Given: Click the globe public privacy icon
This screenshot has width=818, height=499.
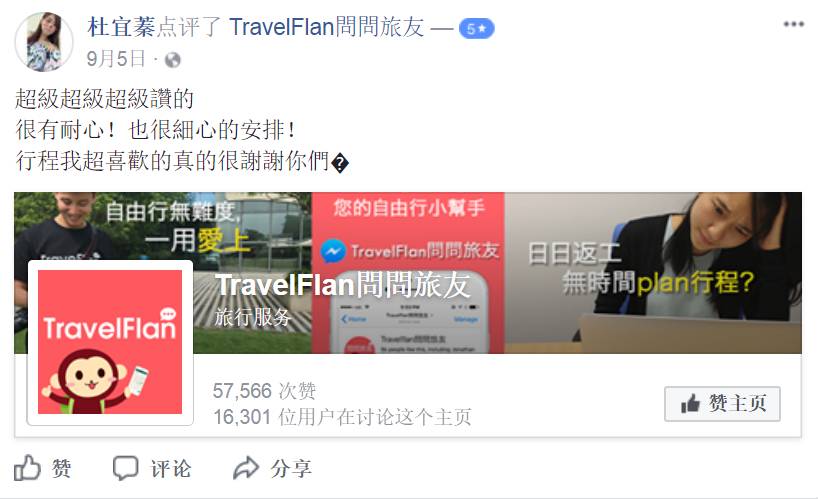Looking at the screenshot, I should [173, 60].
